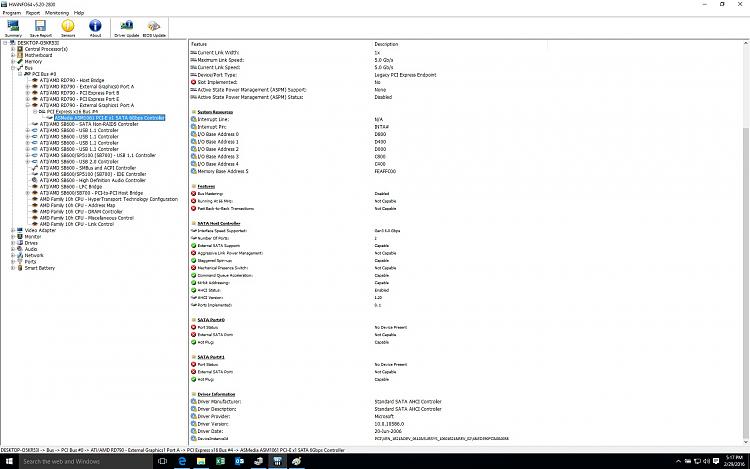Open the Report menu
The image size is (750, 469).
pos(33,13)
